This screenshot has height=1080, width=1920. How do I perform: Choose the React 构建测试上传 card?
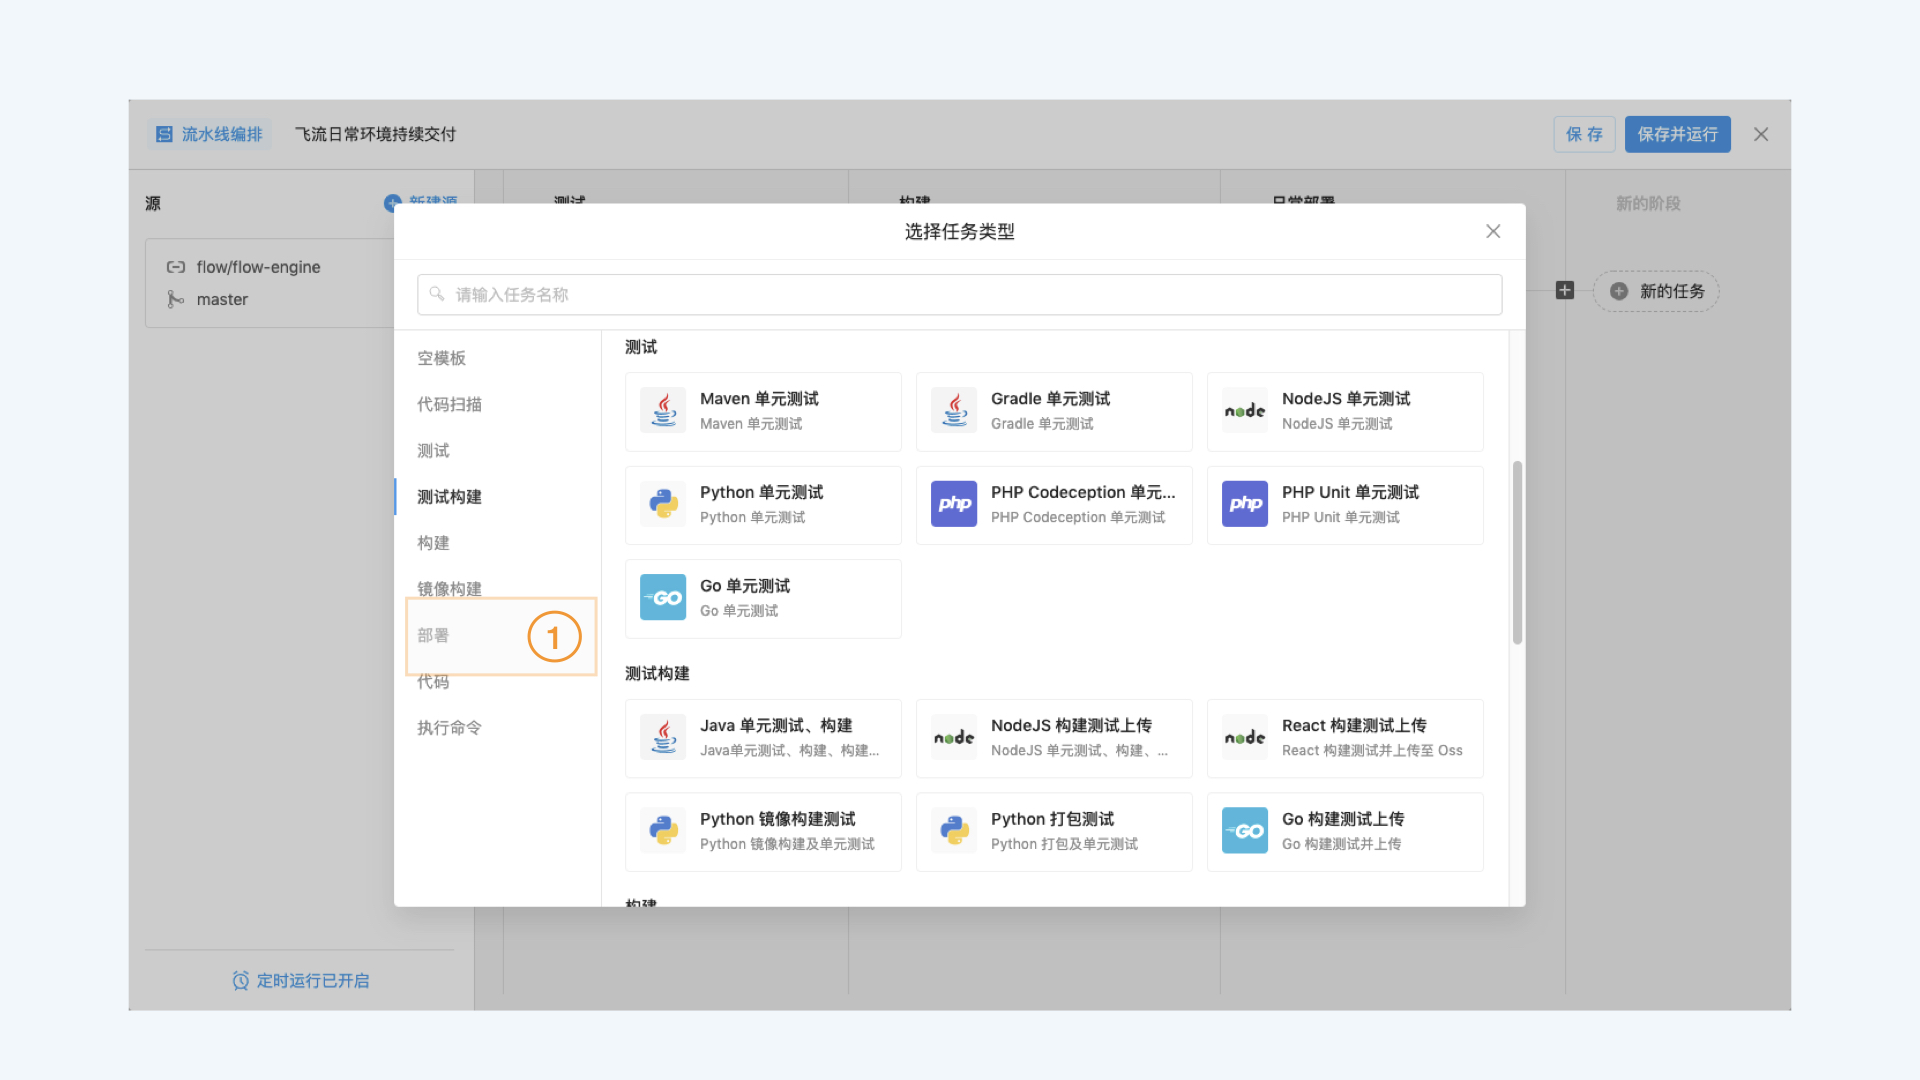pyautogui.click(x=1345, y=738)
